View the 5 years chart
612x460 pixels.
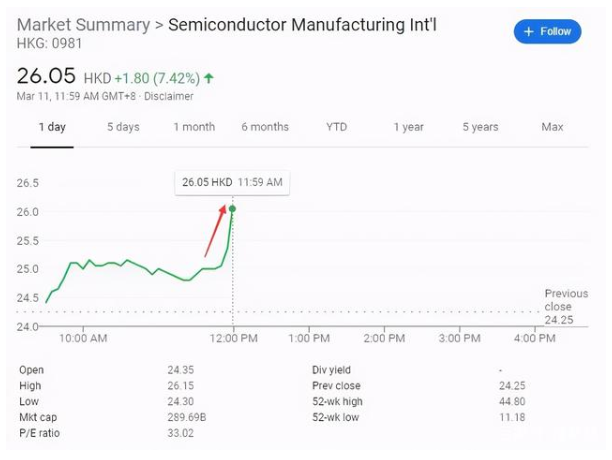[480, 127]
